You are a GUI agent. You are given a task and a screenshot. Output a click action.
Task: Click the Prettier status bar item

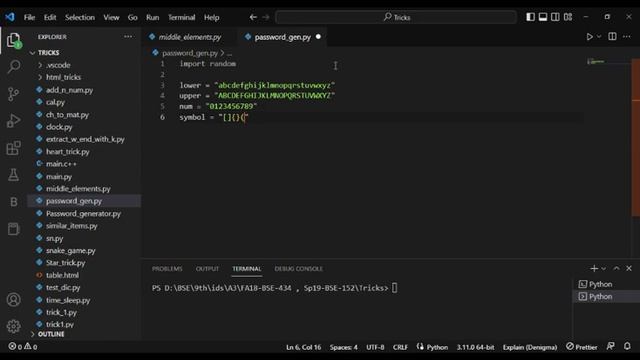point(581,347)
